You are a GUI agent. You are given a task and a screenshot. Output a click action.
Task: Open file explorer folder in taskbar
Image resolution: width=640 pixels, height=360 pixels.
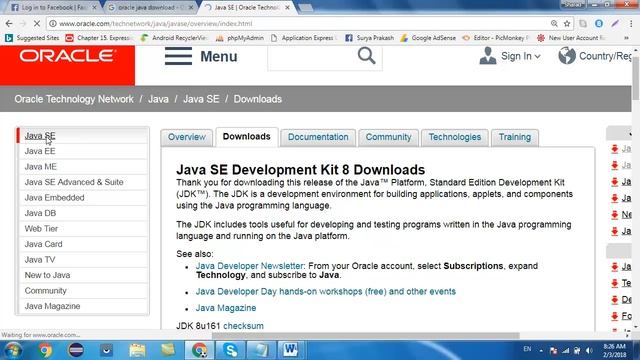pos(137,350)
